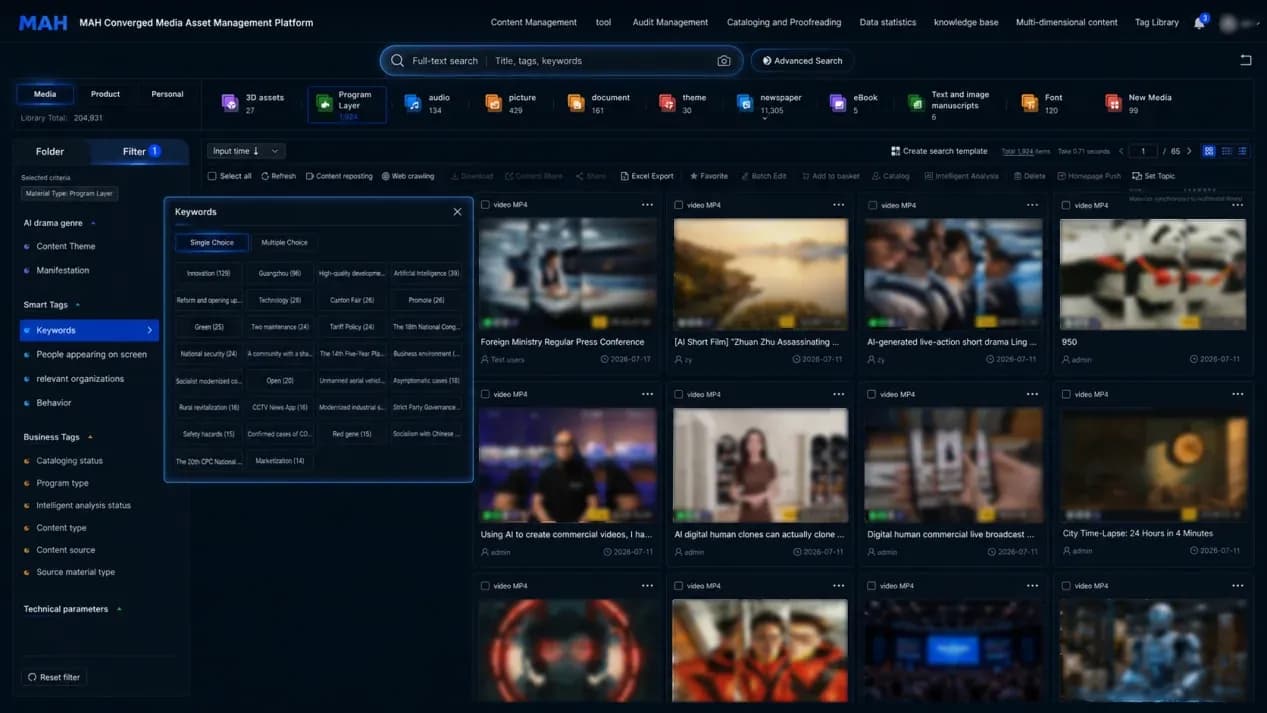Open more options for Foreign Ministry video
The width and height of the screenshot is (1267, 713).
tap(647, 205)
